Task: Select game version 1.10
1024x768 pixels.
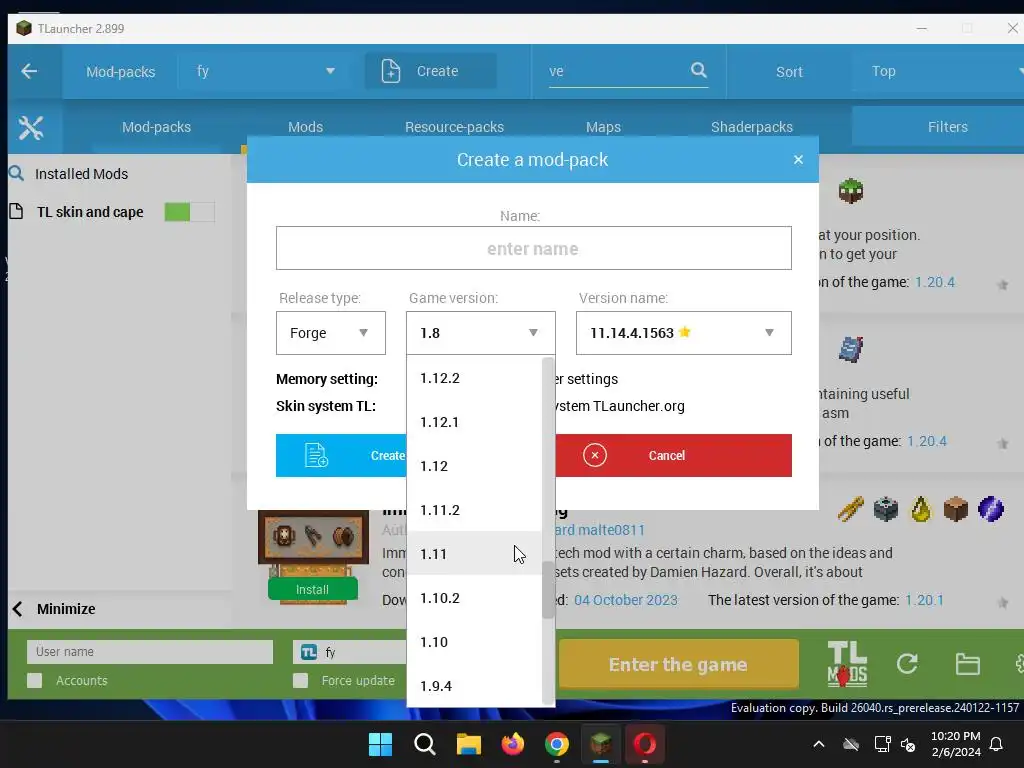Action: pyautogui.click(x=474, y=642)
